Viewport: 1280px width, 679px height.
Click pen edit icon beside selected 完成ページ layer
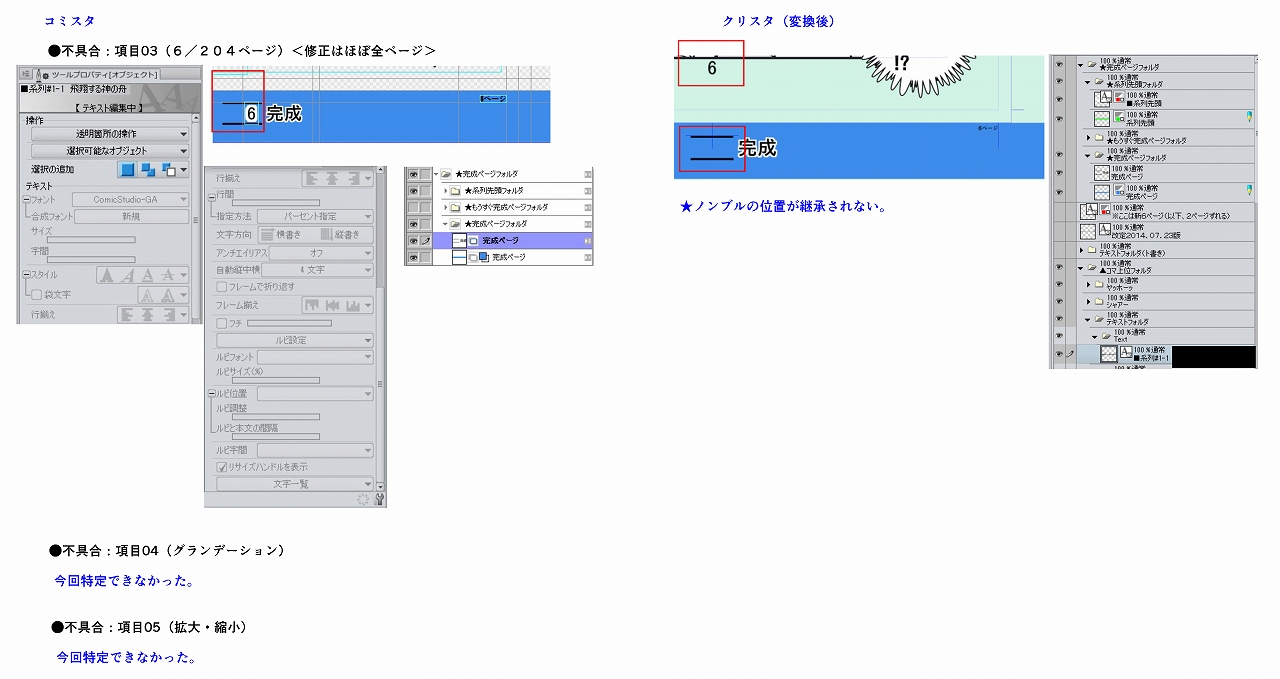point(427,241)
